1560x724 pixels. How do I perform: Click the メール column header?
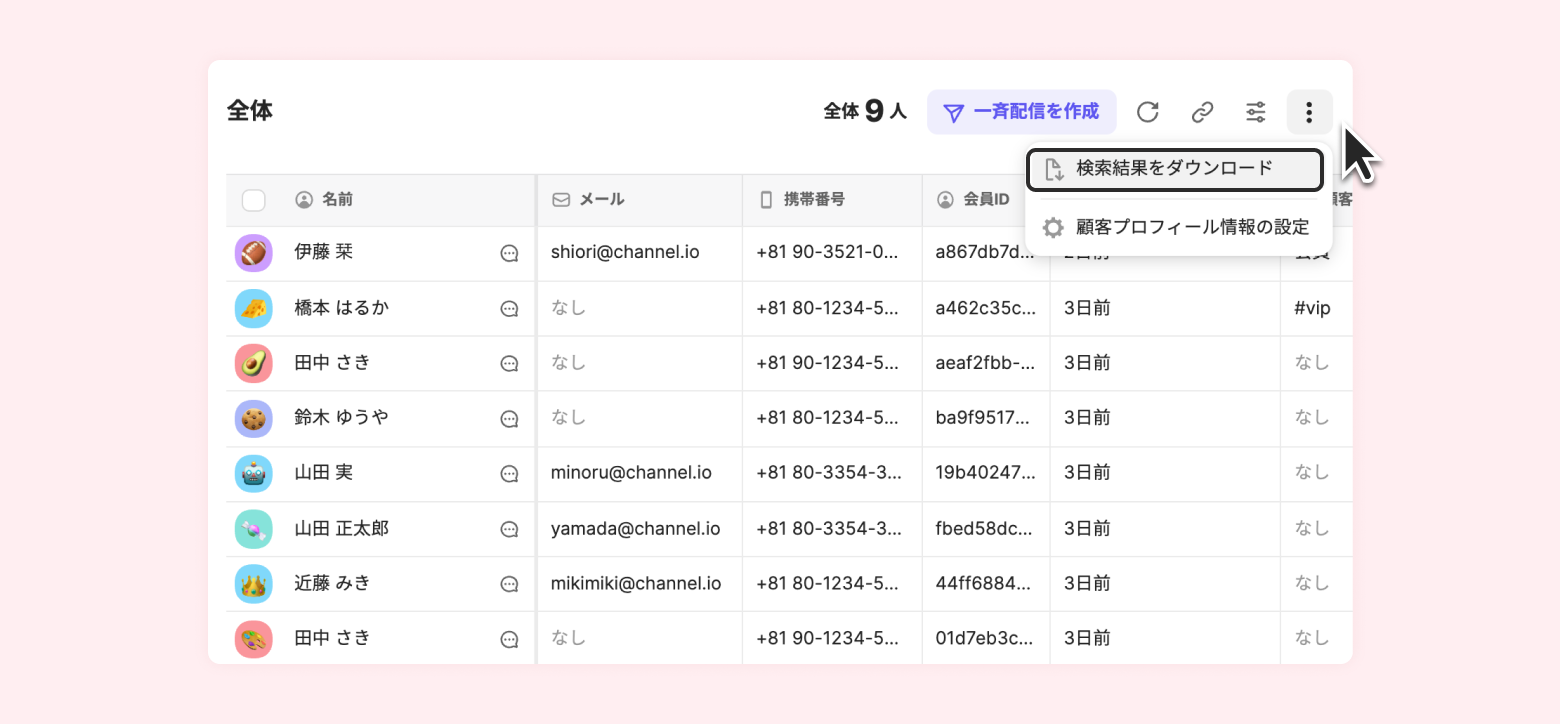click(x=602, y=200)
